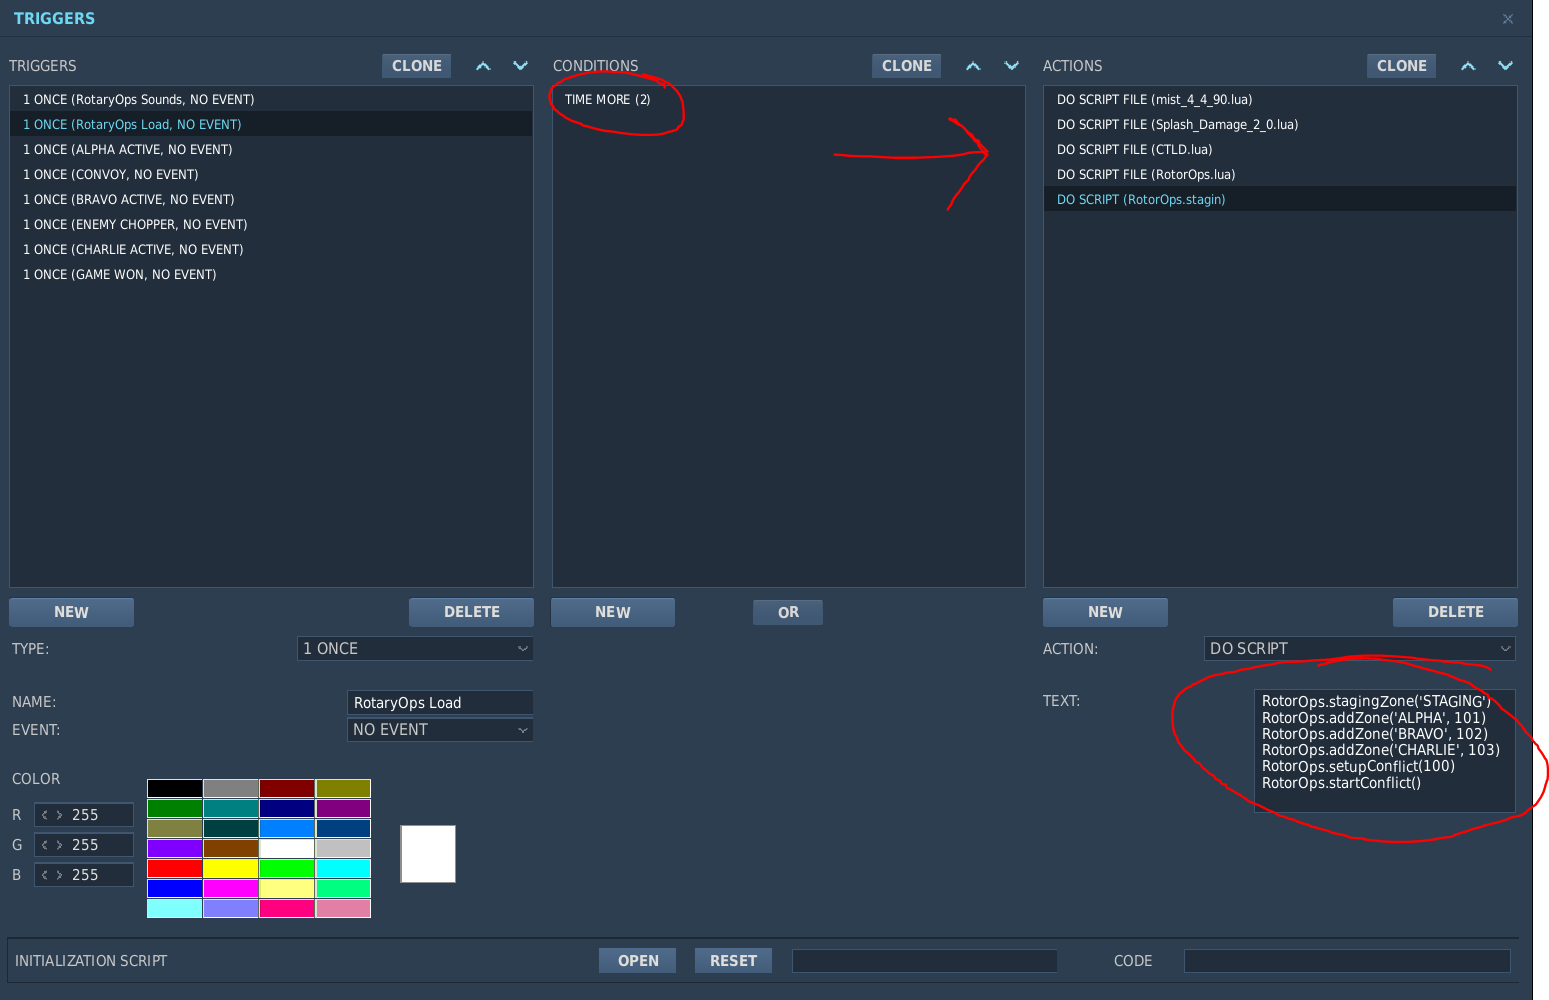Select the ALPHA ACTIVE trigger
Screen dimensions: 1549x1000
128,150
